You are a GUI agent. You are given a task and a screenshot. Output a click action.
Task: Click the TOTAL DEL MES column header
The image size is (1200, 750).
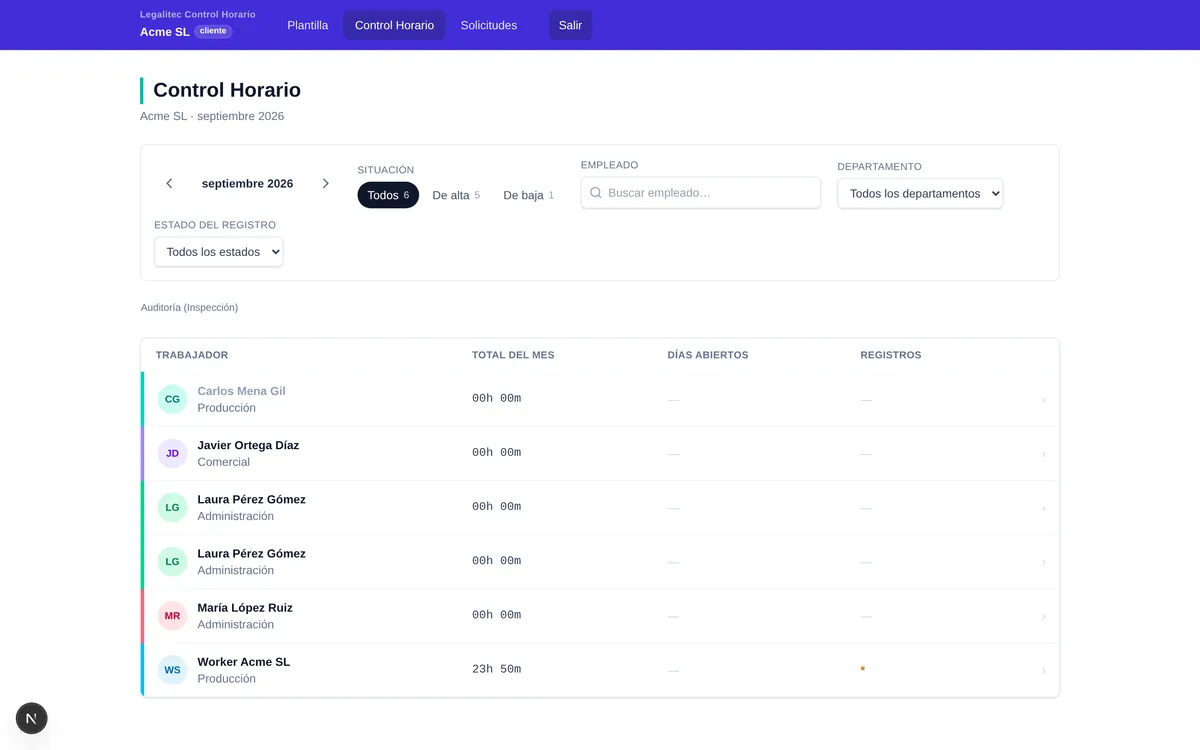coord(513,355)
